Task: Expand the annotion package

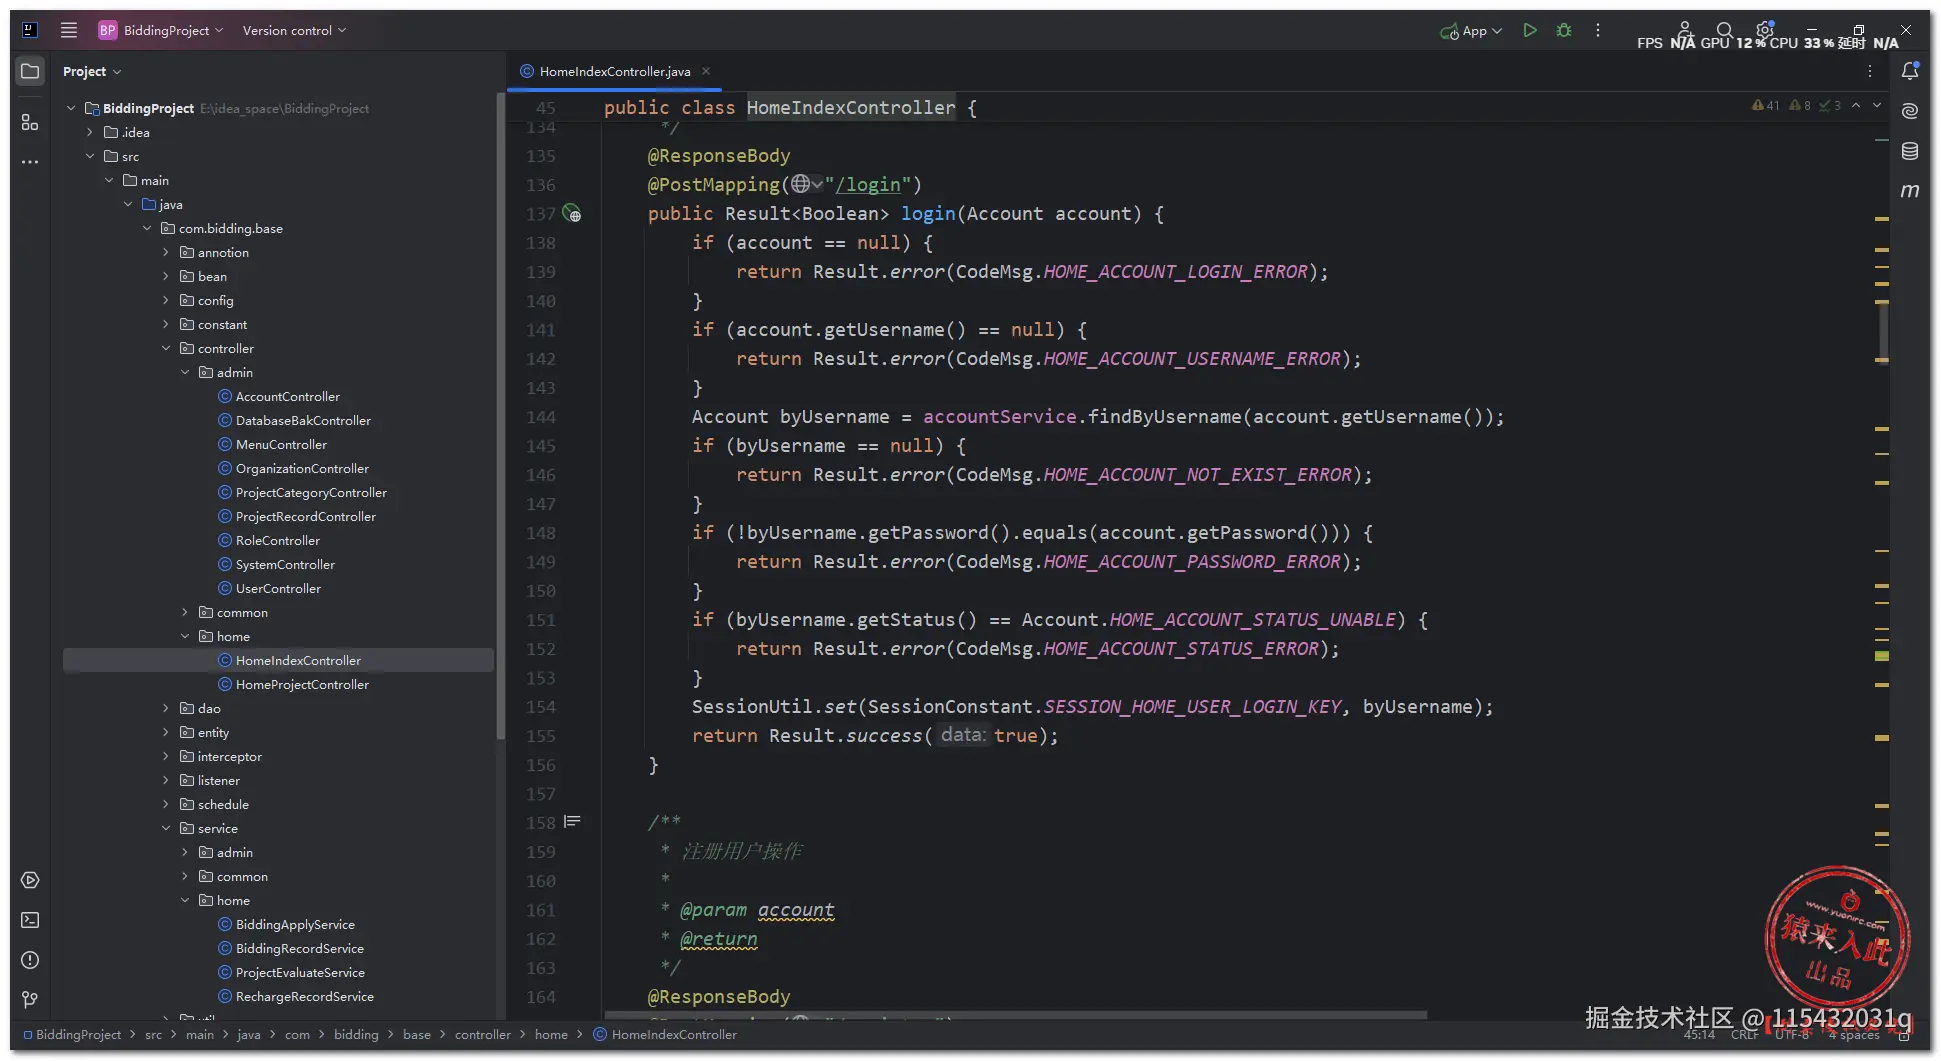Action: pyautogui.click(x=166, y=252)
